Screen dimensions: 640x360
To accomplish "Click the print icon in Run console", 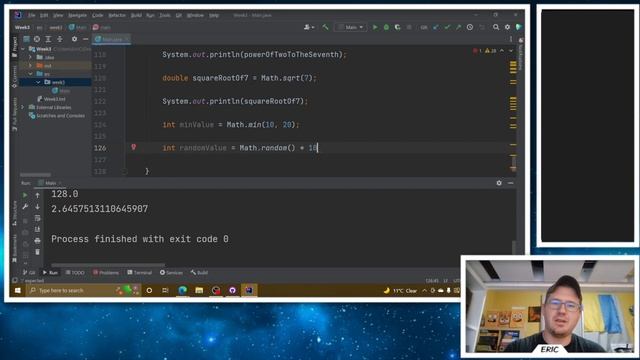I will click(x=37, y=241).
